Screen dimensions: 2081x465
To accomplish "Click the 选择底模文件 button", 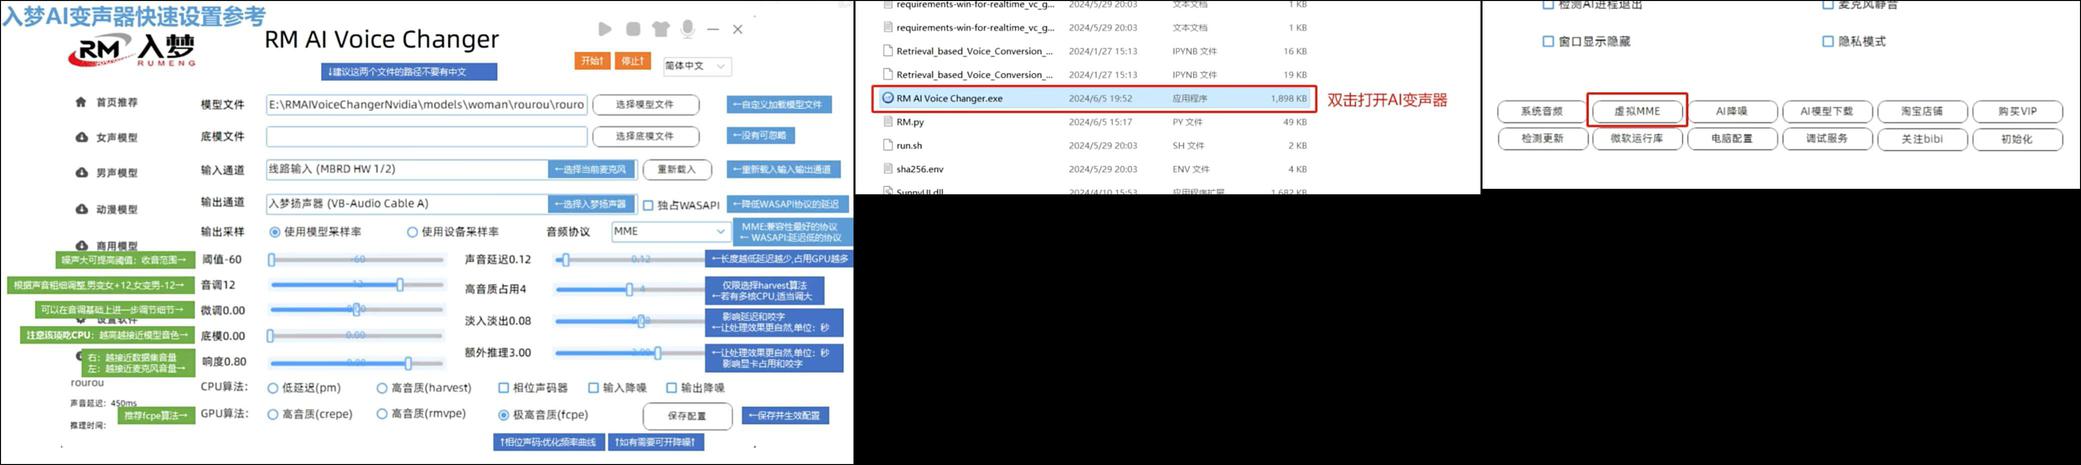I will (x=645, y=136).
